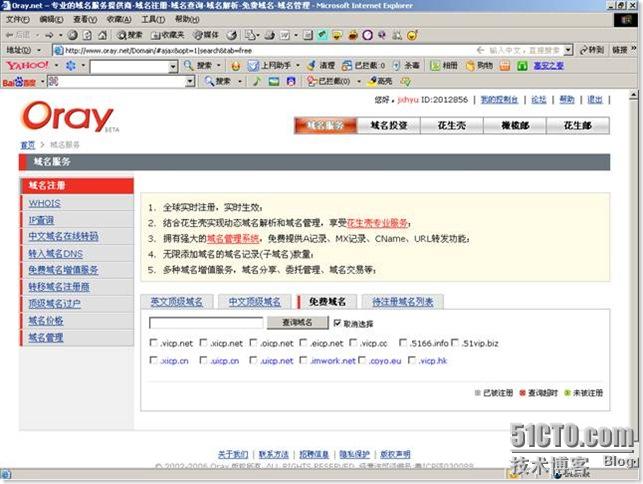This screenshot has width=643, height=484.
Task: Click the IE Refresh page icon
Action: click(87, 35)
